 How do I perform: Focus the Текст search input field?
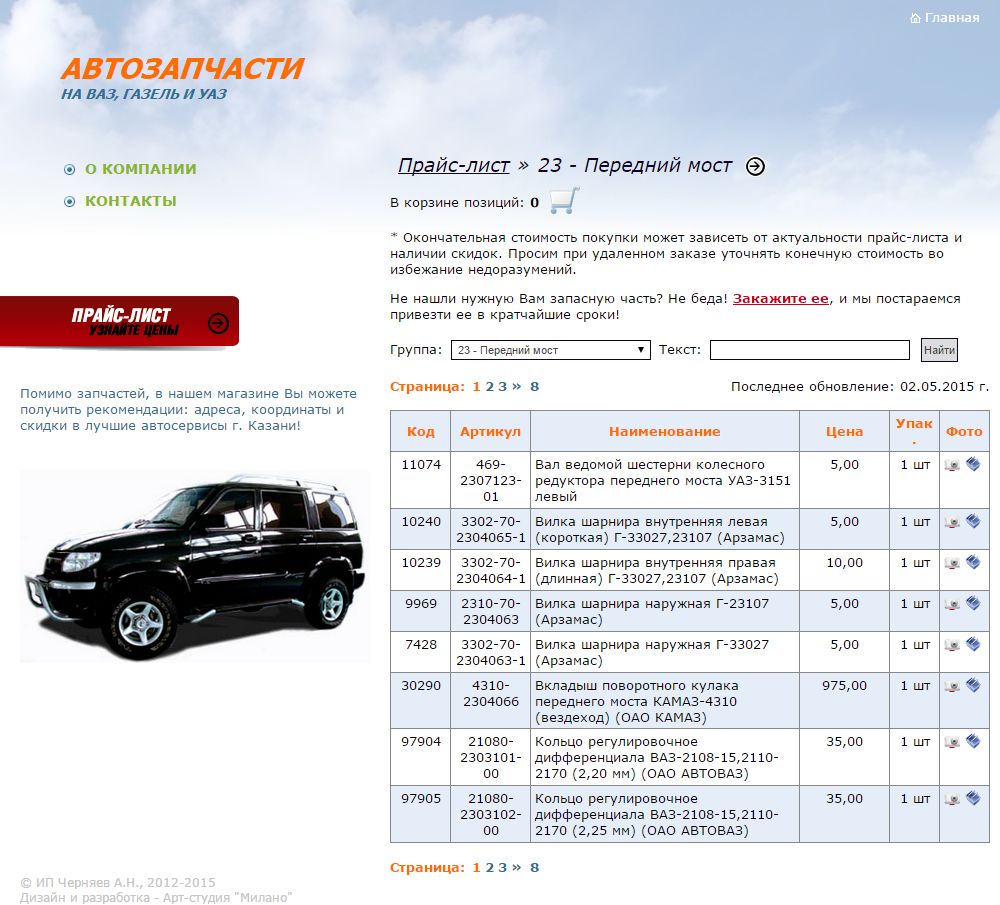click(809, 350)
